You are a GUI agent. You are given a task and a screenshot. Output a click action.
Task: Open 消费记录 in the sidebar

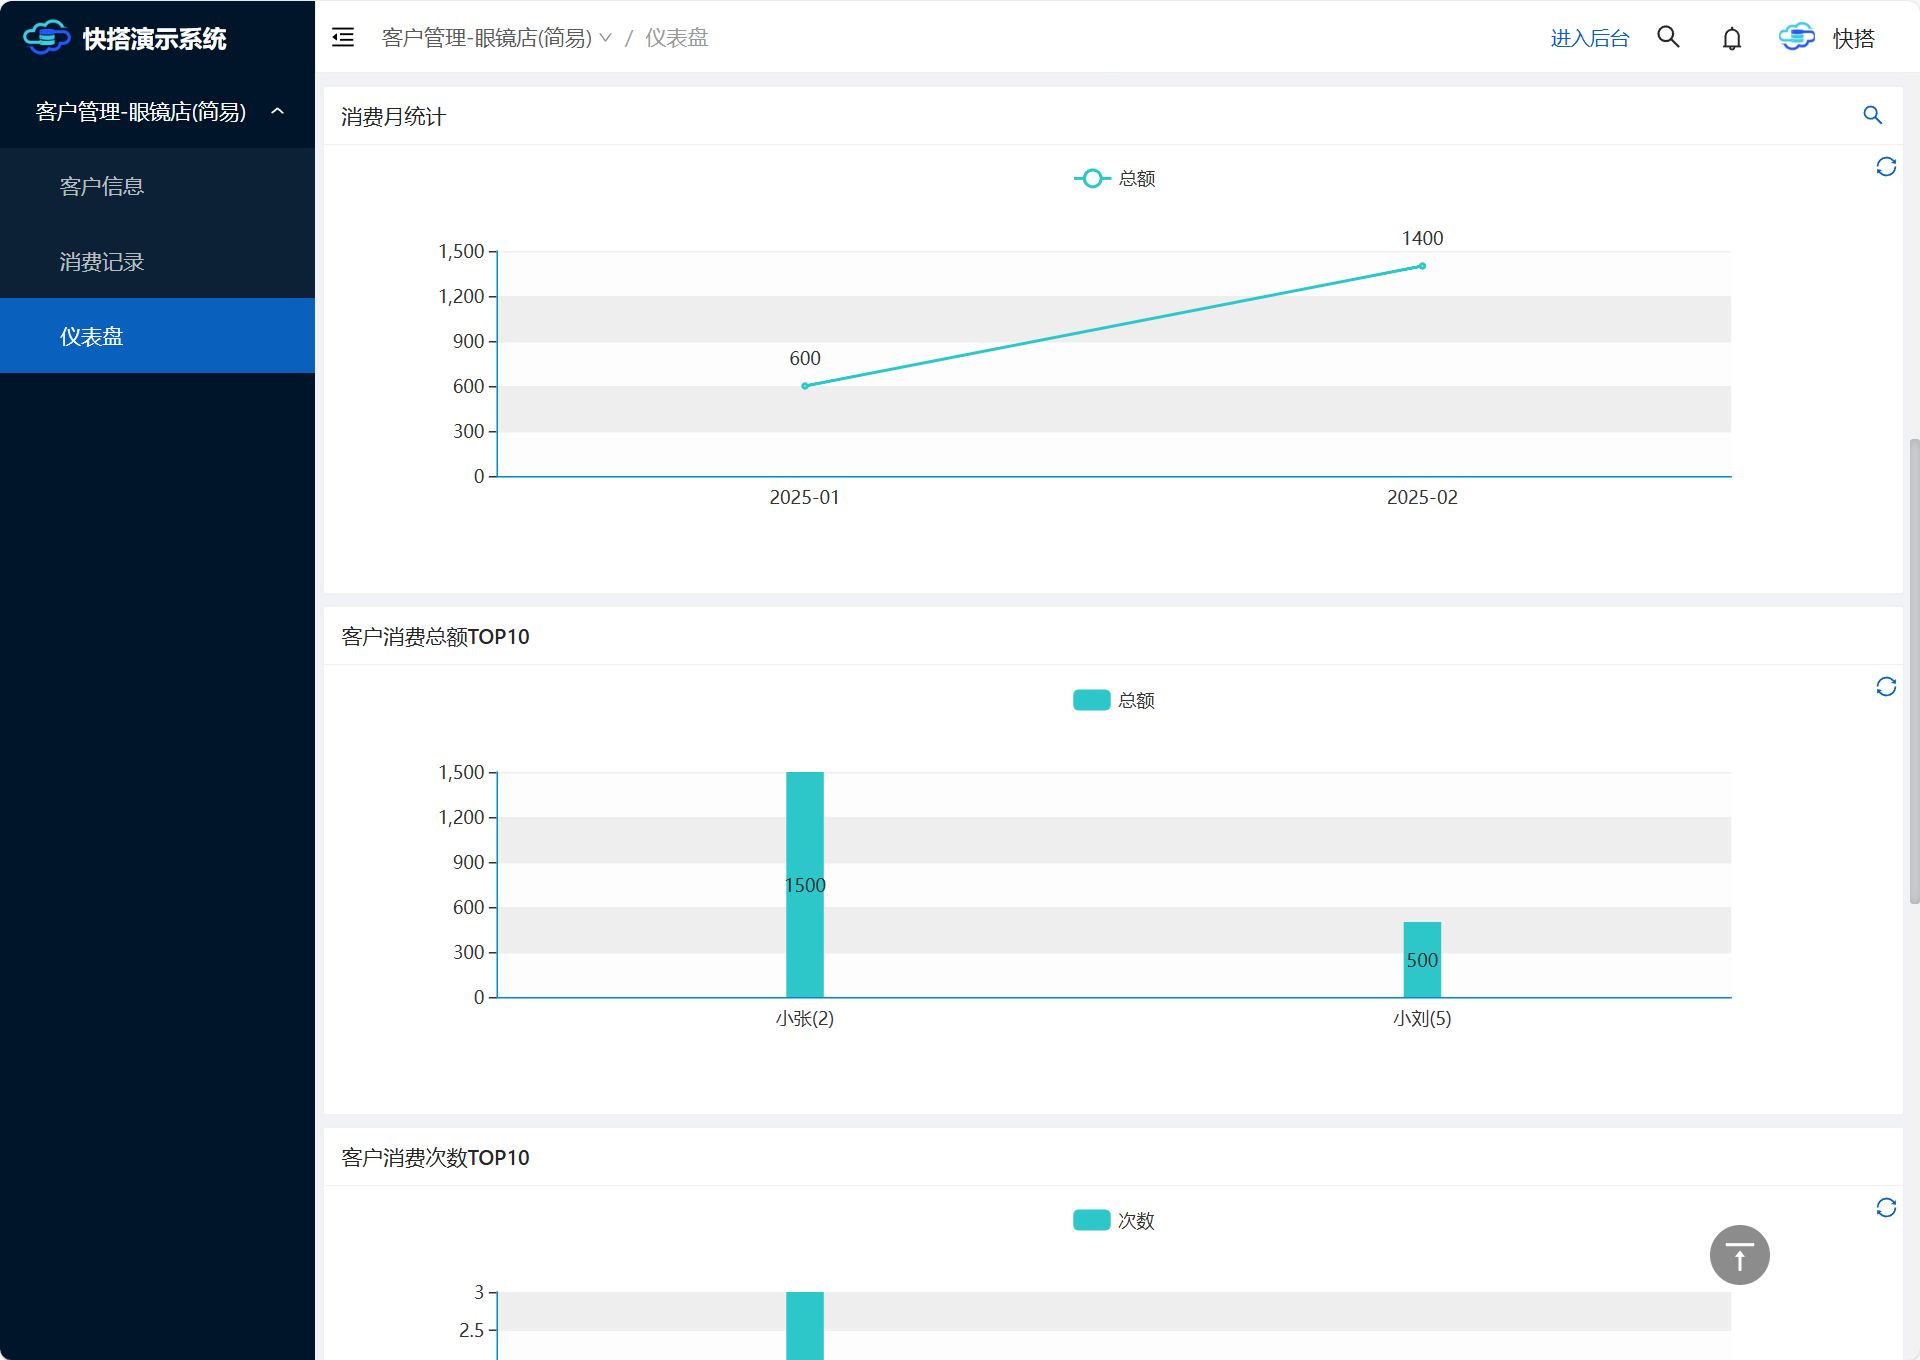157,261
